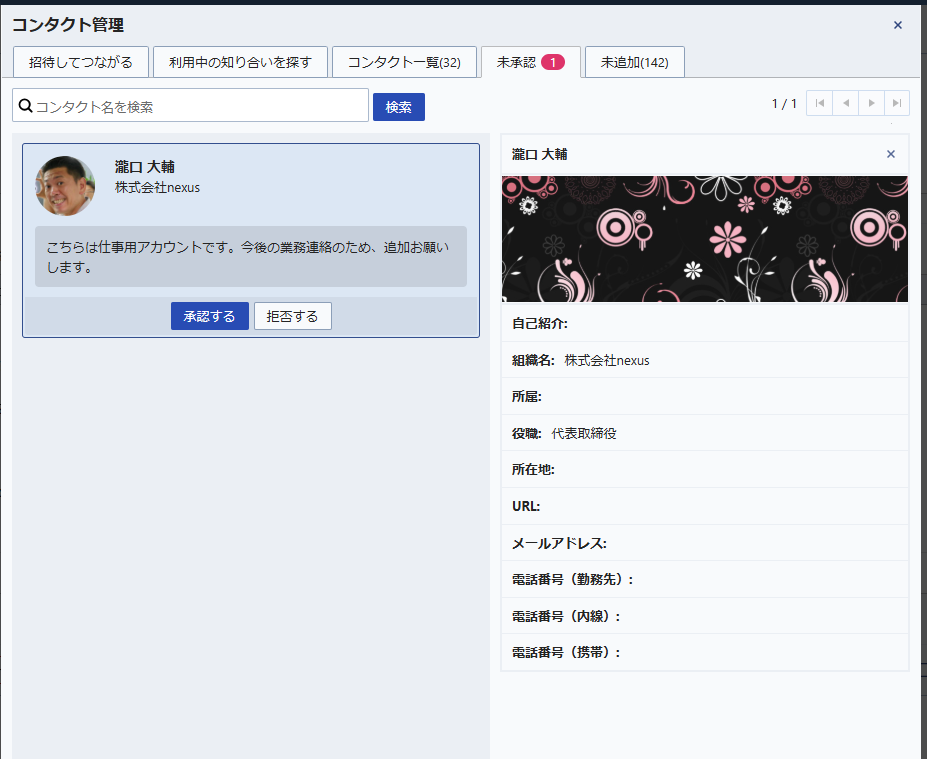Viewport: 927px width, 759px height.
Task: Switch to the 招待してつながる tab
Action: pyautogui.click(x=81, y=62)
